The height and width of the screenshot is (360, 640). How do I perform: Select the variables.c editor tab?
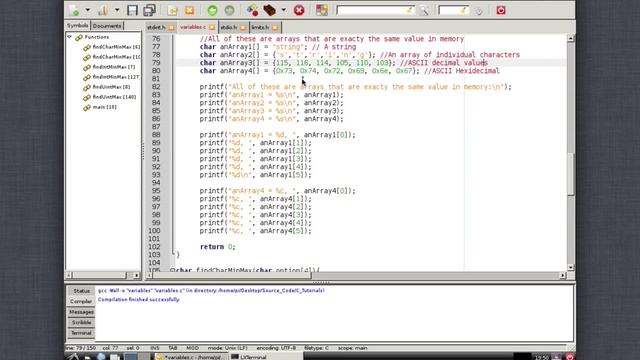193,27
